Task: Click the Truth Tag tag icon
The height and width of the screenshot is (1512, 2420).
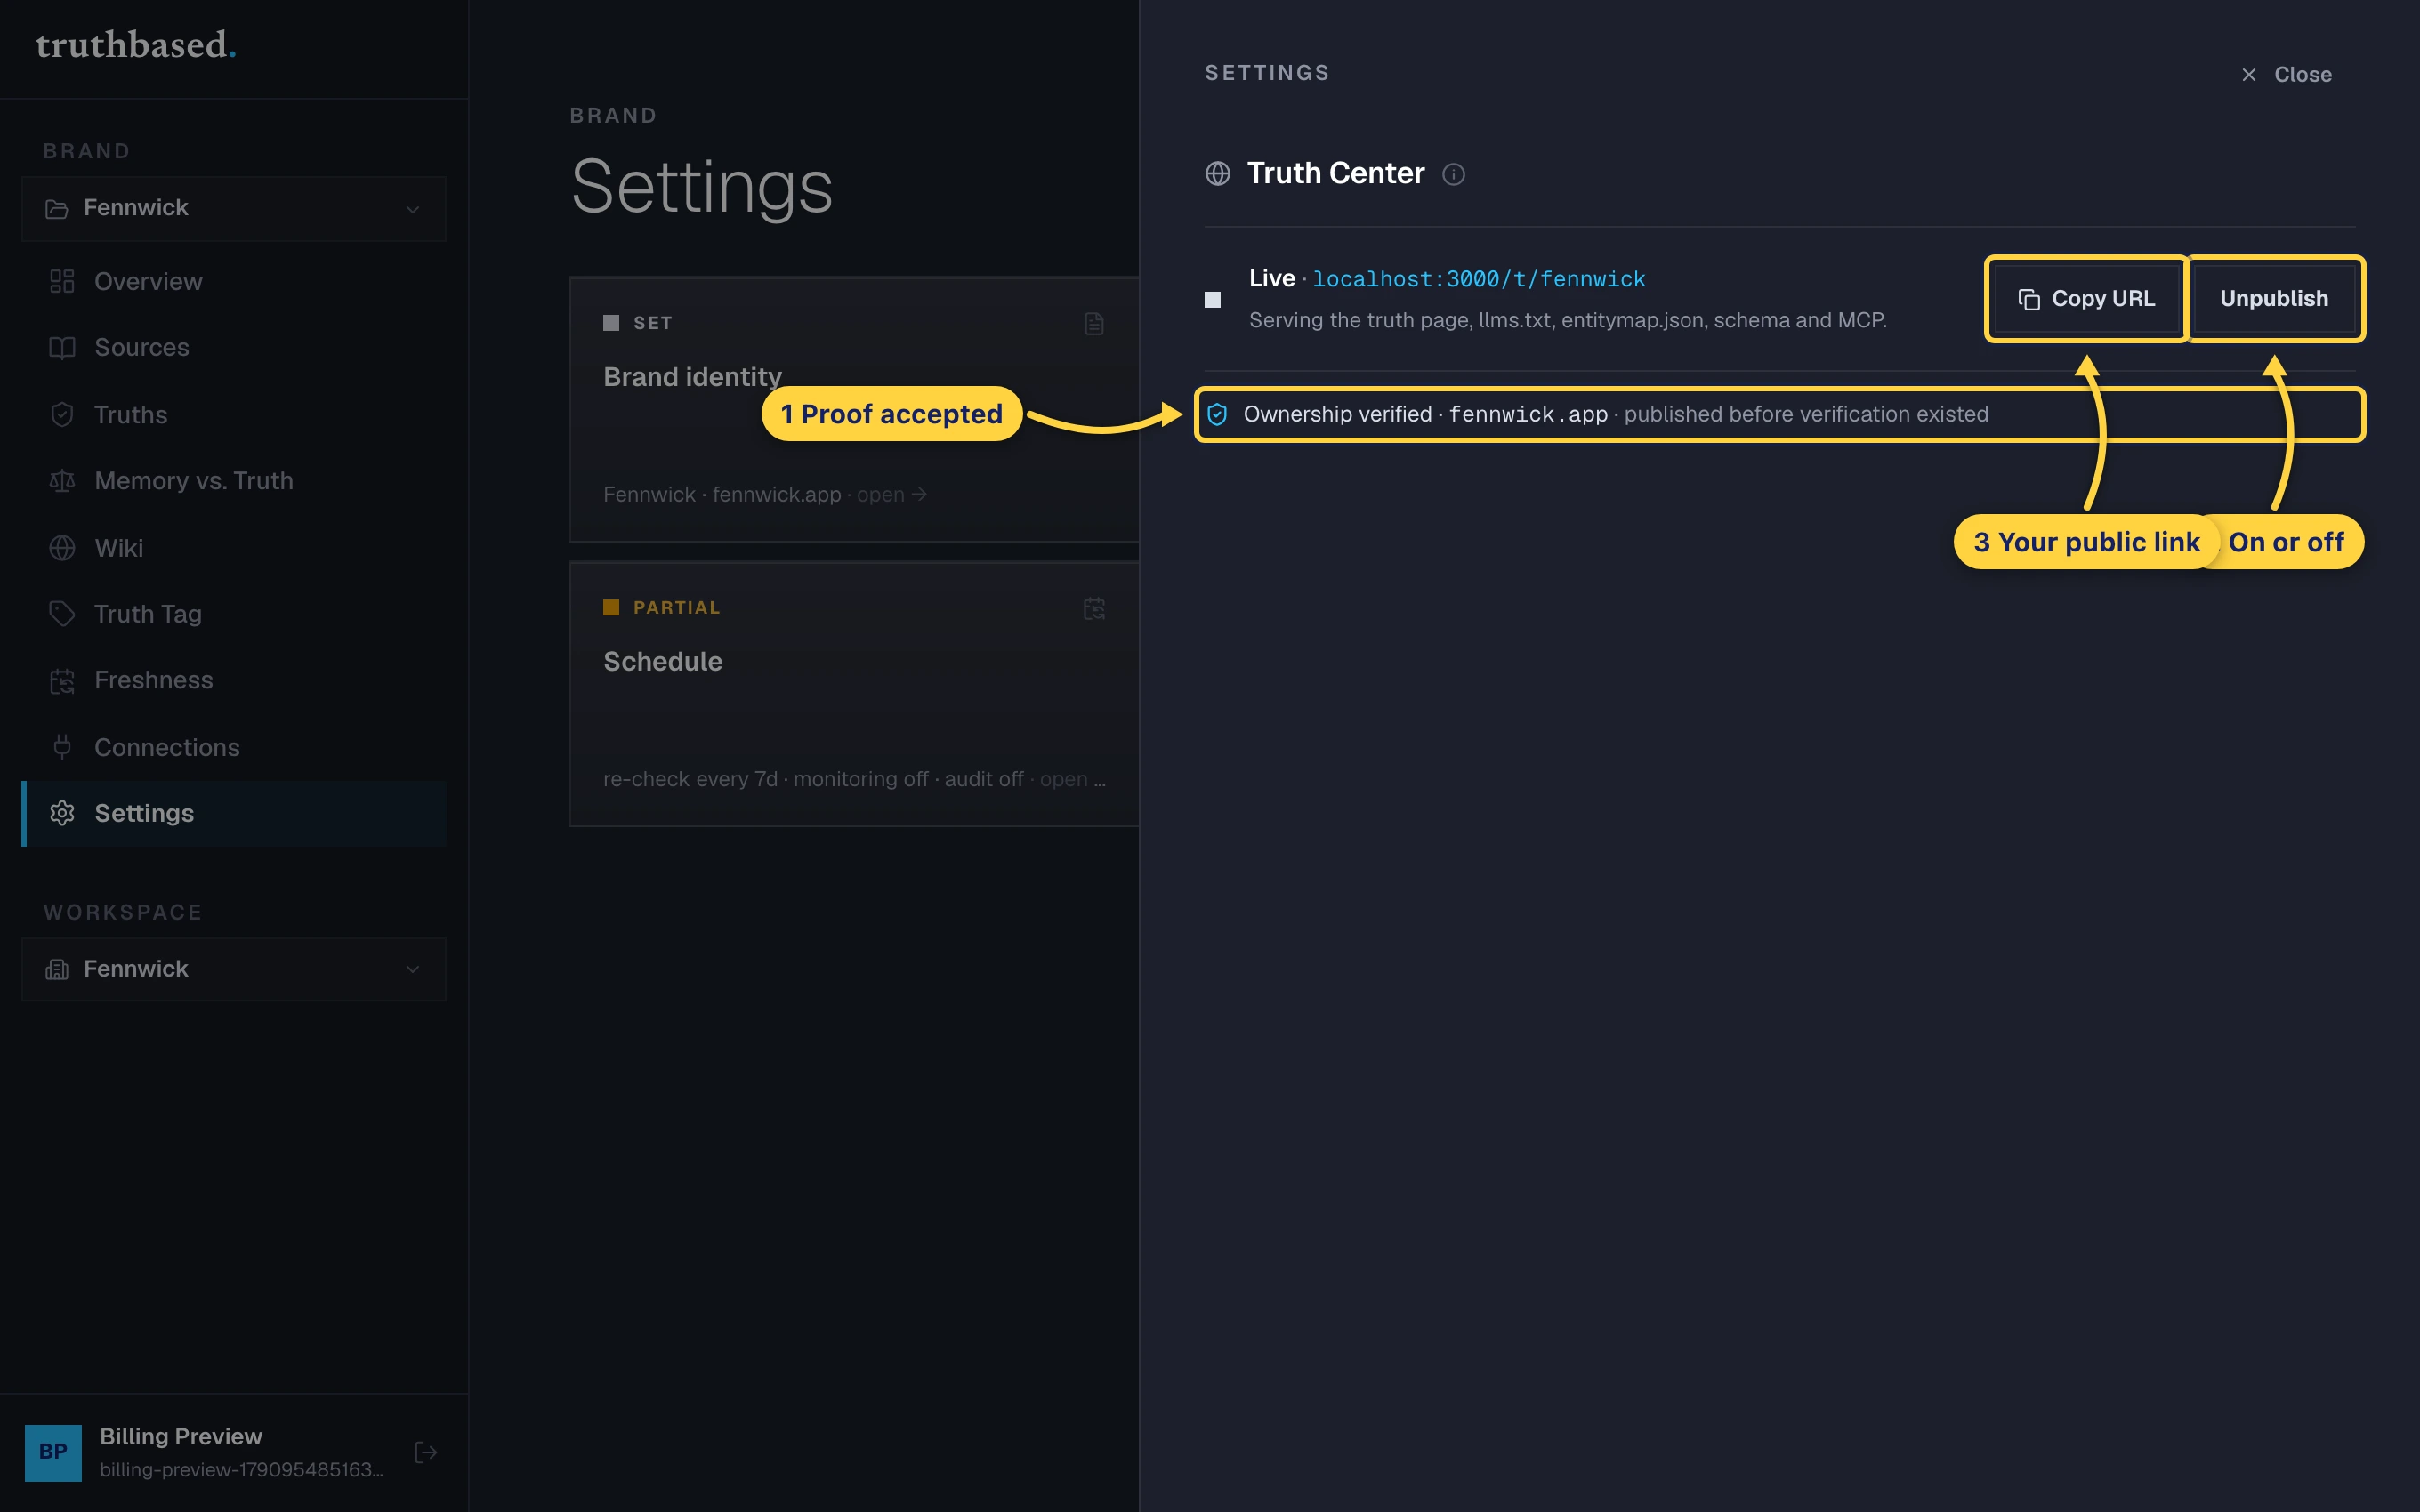Action: coord(62,614)
